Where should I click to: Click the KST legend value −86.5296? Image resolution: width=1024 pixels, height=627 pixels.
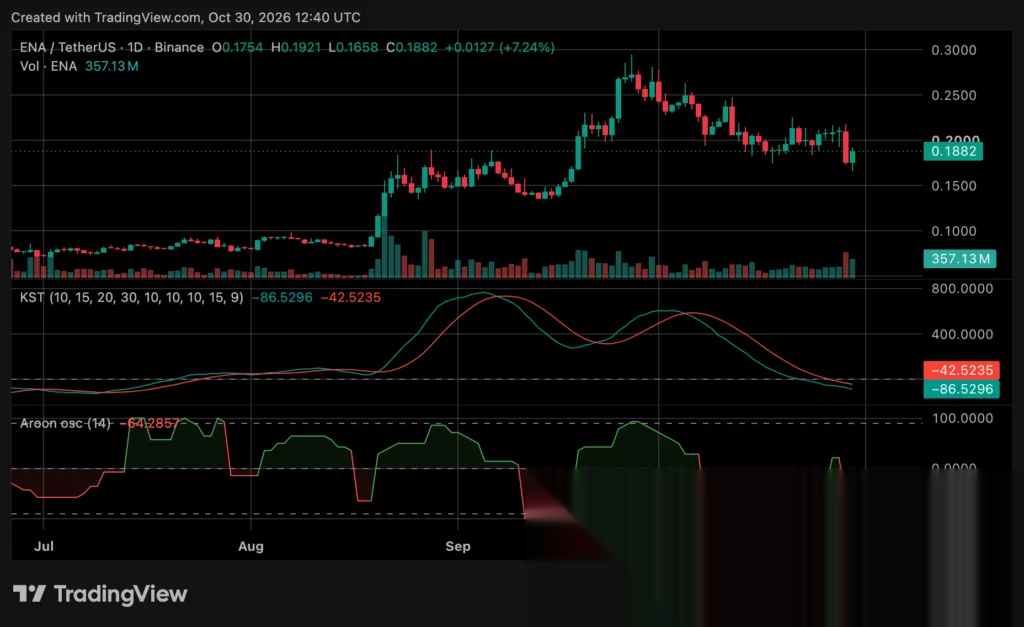tap(282, 298)
